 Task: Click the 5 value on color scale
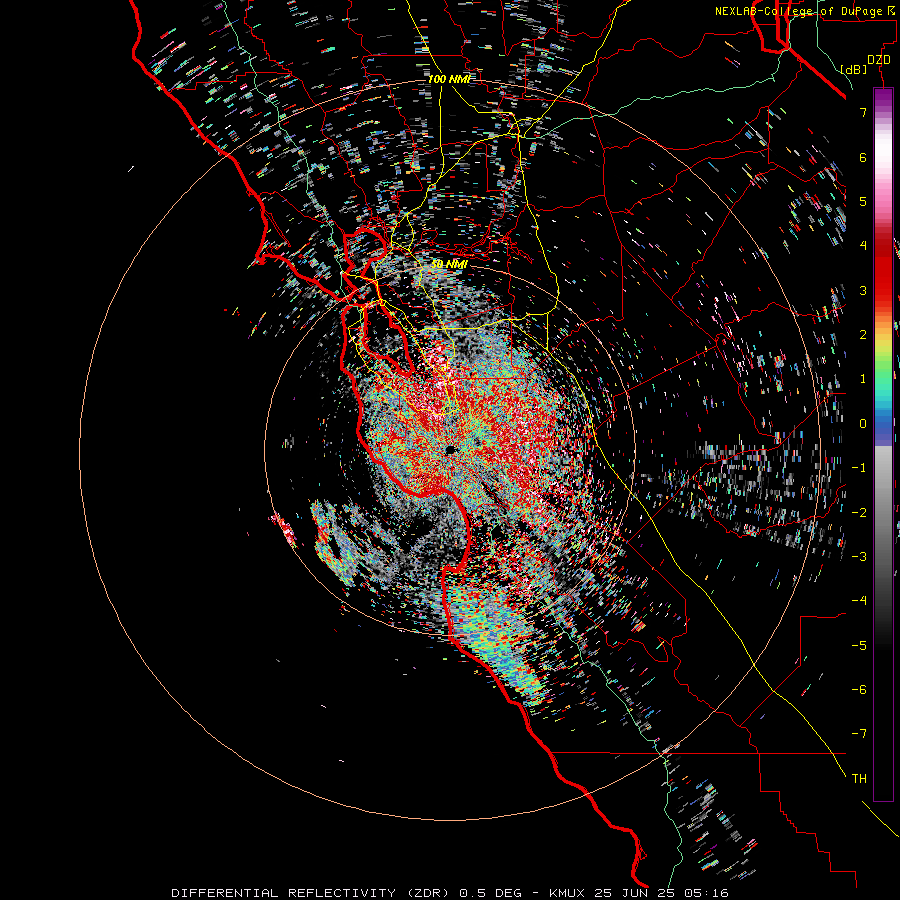click(x=863, y=201)
